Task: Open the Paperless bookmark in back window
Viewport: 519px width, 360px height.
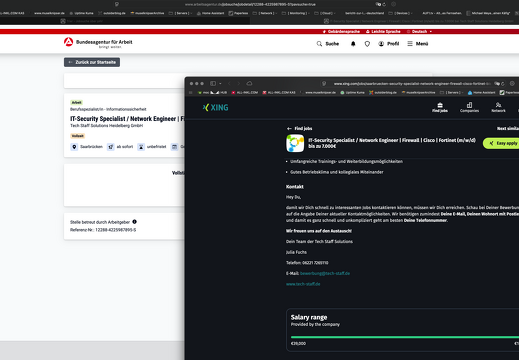Action: point(238,13)
